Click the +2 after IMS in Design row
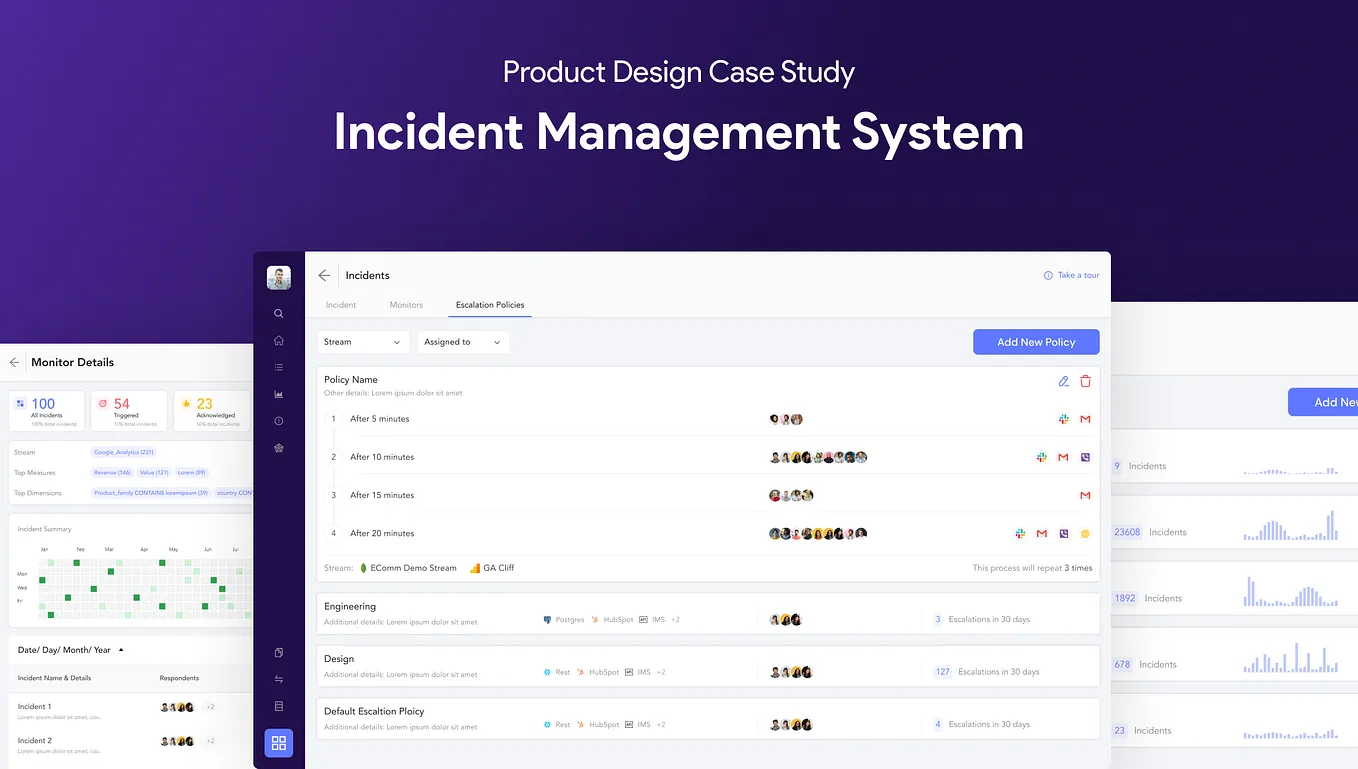1358x769 pixels. [662, 672]
